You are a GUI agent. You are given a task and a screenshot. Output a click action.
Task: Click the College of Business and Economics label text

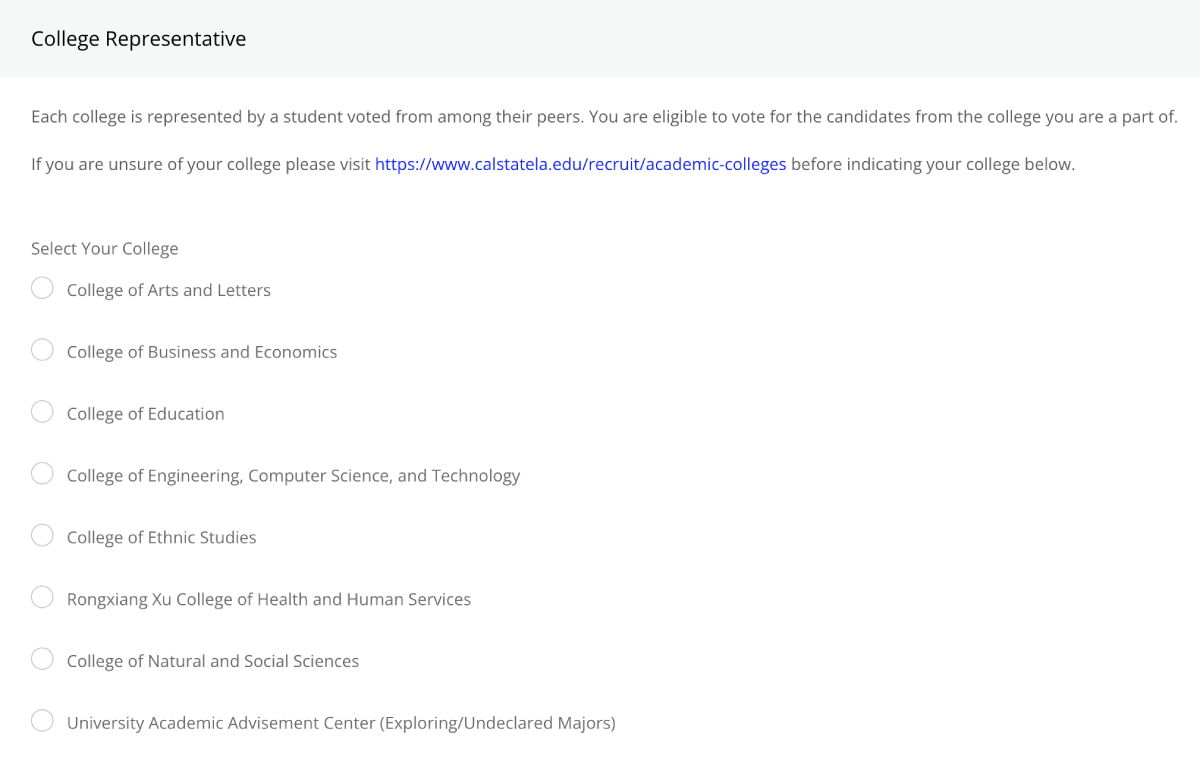pyautogui.click(x=201, y=351)
